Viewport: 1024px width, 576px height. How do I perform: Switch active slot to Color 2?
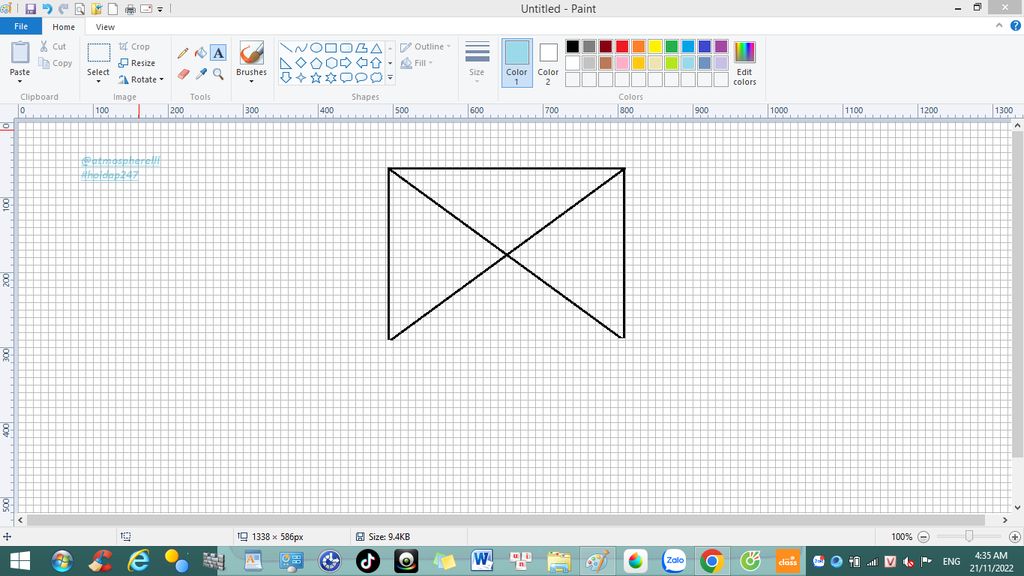548,61
